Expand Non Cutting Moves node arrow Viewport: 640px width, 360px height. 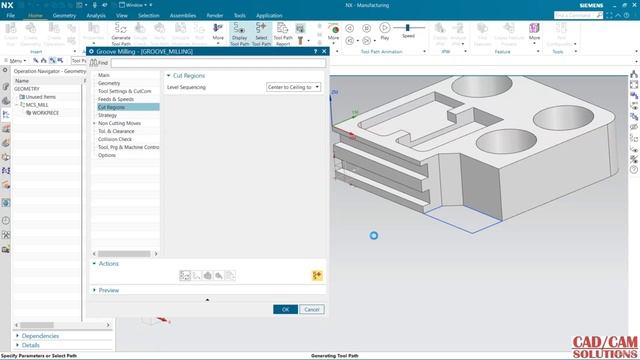(94, 123)
